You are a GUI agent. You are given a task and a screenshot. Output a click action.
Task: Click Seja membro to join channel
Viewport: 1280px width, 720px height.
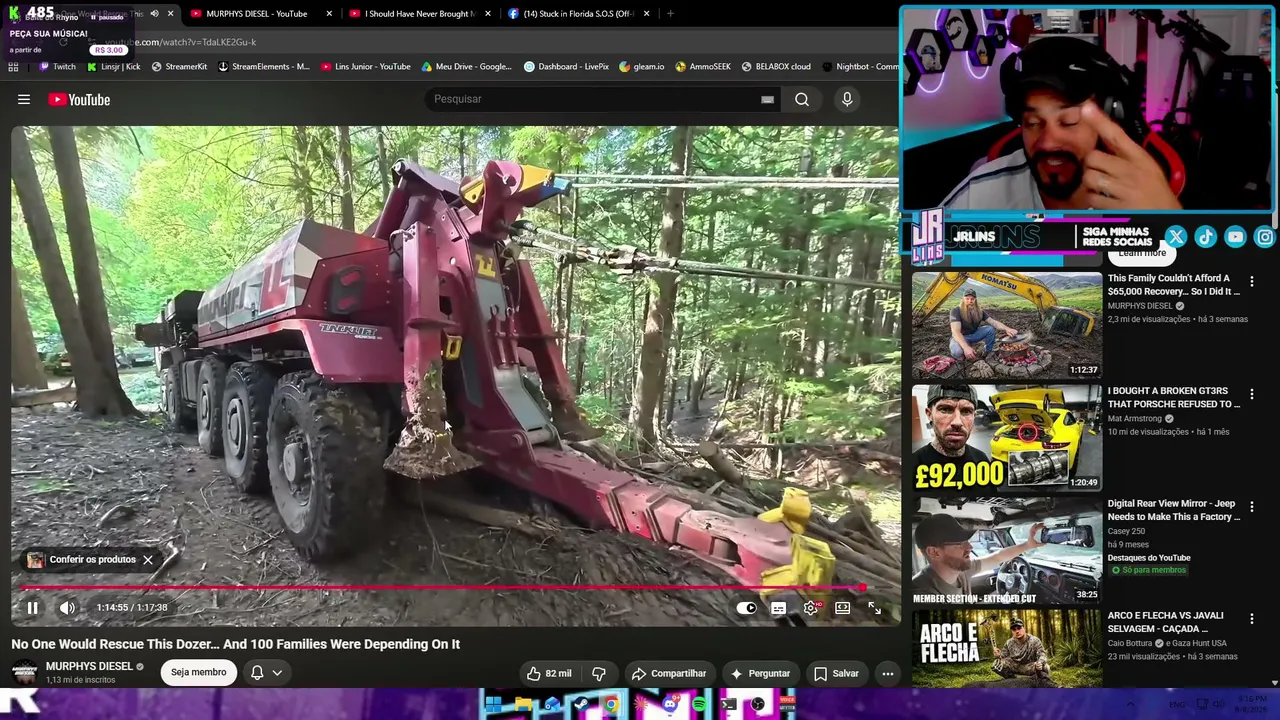198,672
